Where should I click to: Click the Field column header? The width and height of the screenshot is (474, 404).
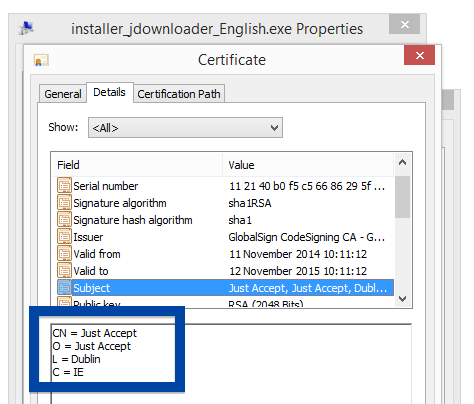[137, 165]
